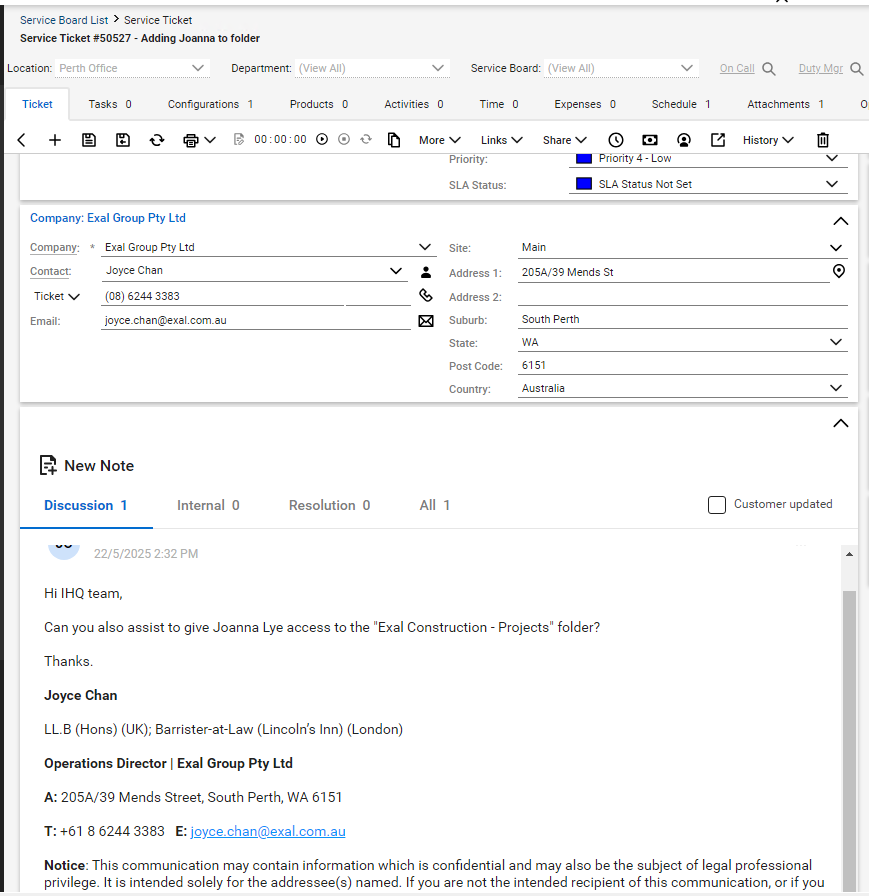Select the All notes tab
The width and height of the screenshot is (869, 896).
pyautogui.click(x=434, y=505)
